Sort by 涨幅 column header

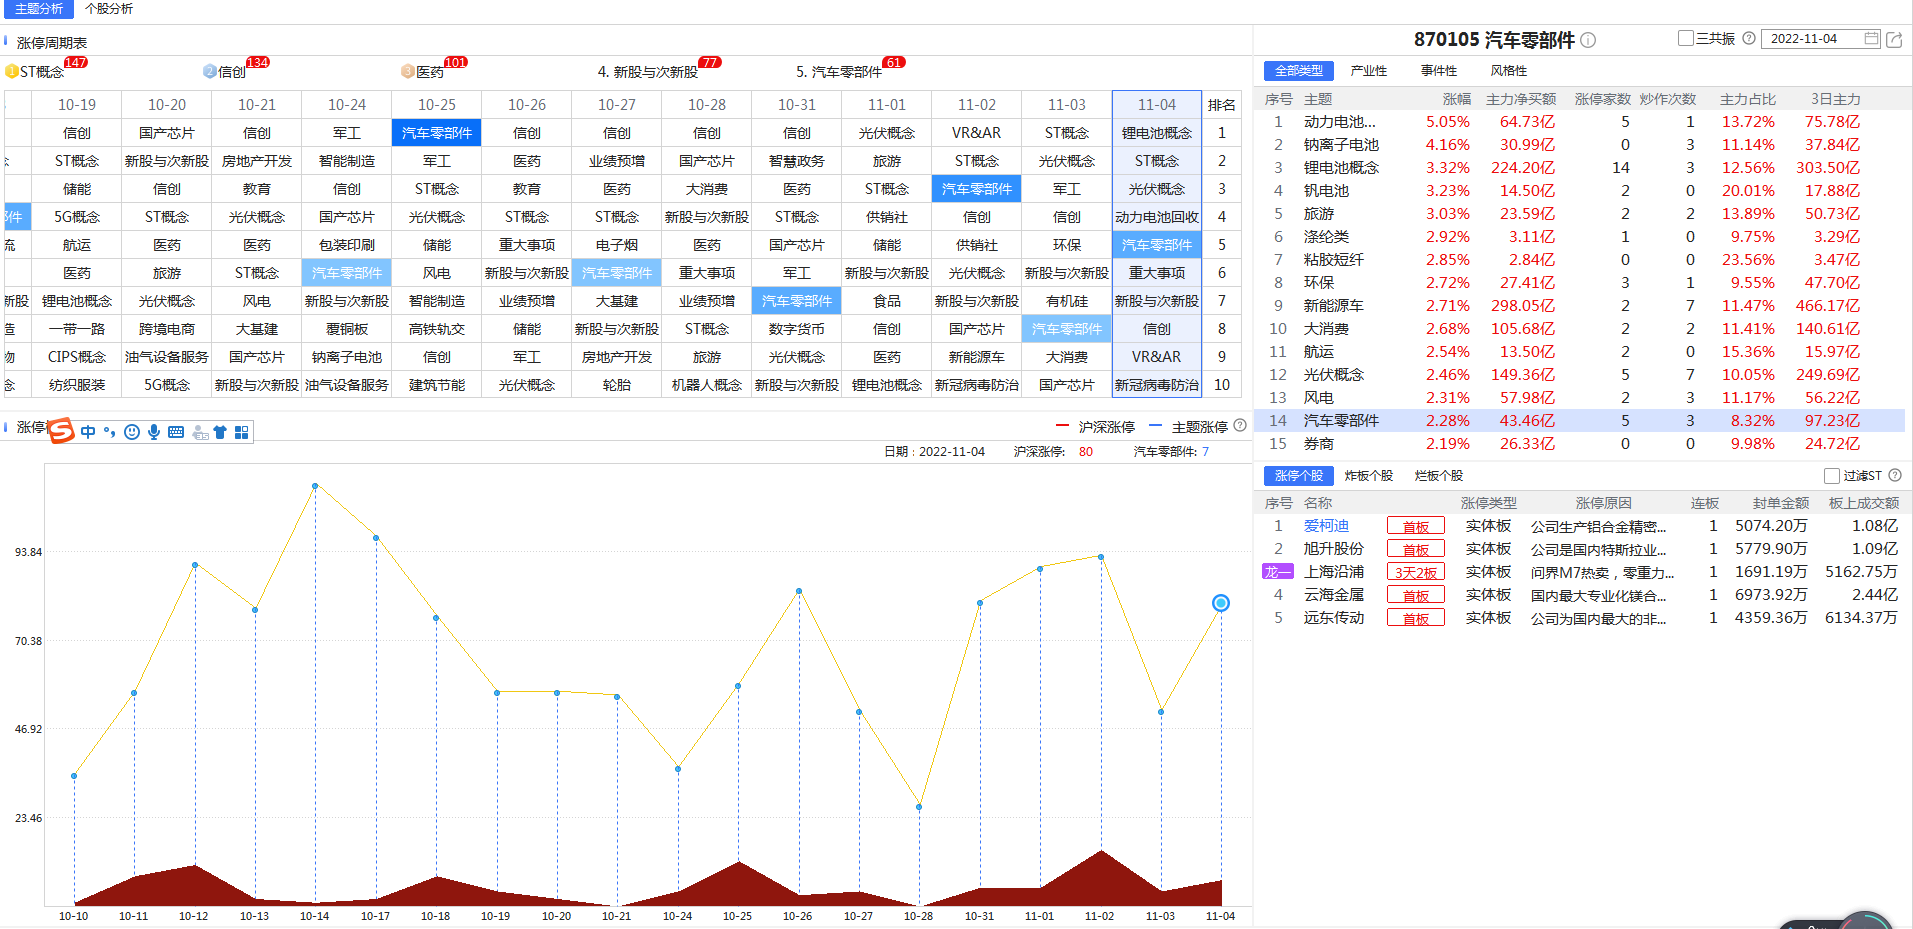[1457, 99]
